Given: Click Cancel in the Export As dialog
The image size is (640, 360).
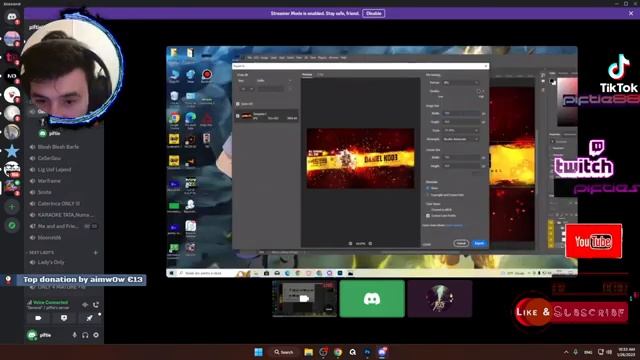Looking at the screenshot, I should coord(461,243).
